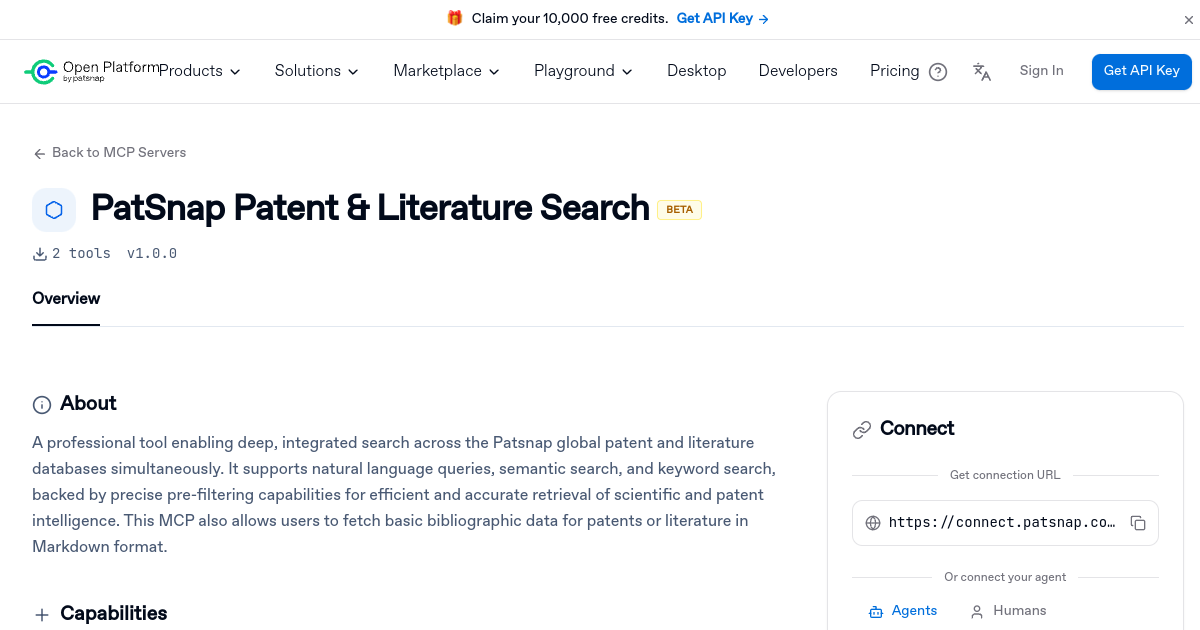This screenshot has height=630, width=1200.
Task: Open the Pricing page
Action: coord(894,71)
